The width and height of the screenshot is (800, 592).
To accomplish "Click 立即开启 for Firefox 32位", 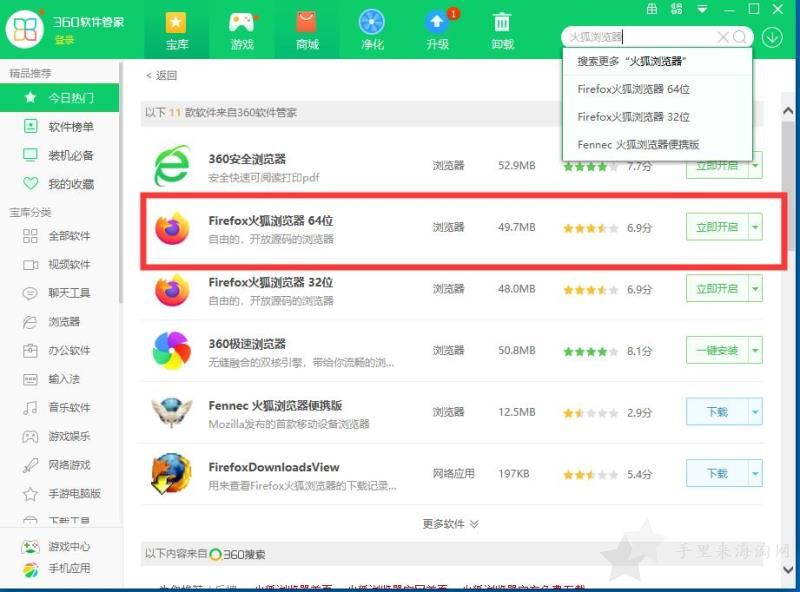I will point(717,289).
